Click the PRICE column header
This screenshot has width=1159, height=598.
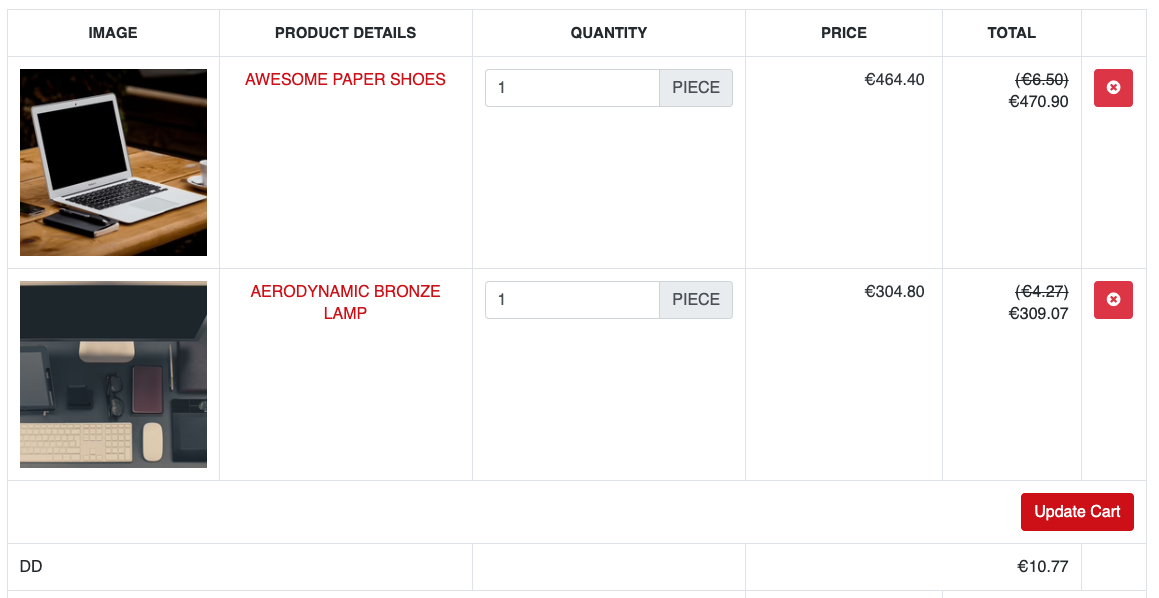(843, 33)
